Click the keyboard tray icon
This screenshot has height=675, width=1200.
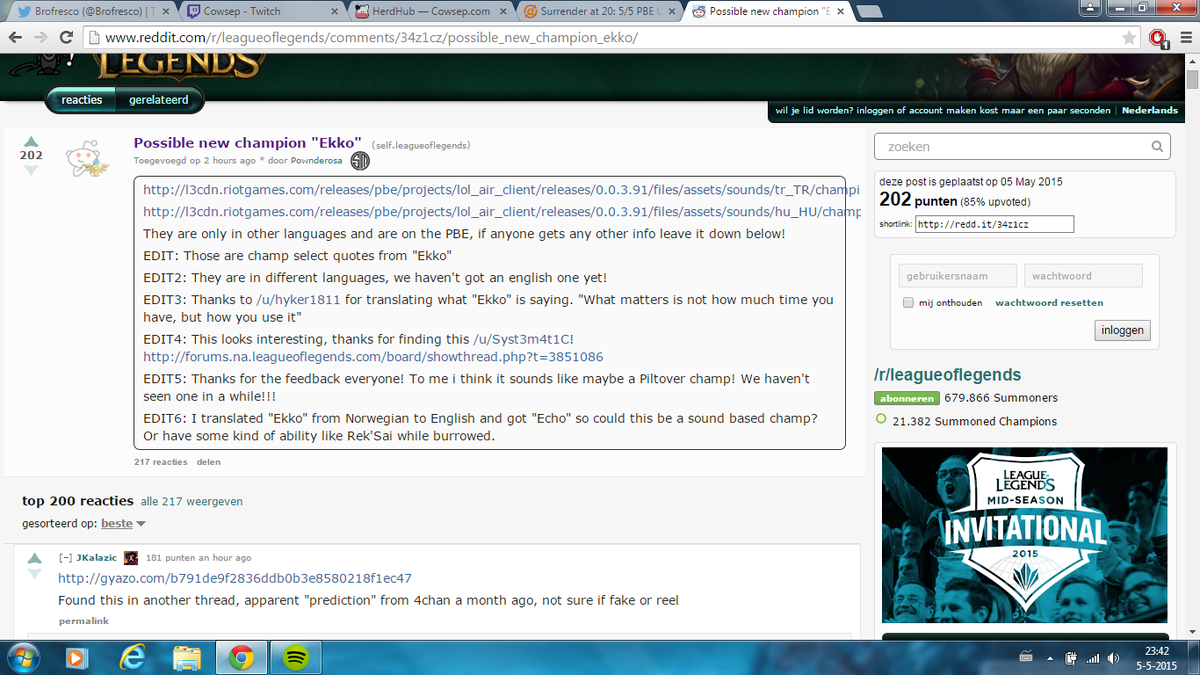click(1025, 658)
